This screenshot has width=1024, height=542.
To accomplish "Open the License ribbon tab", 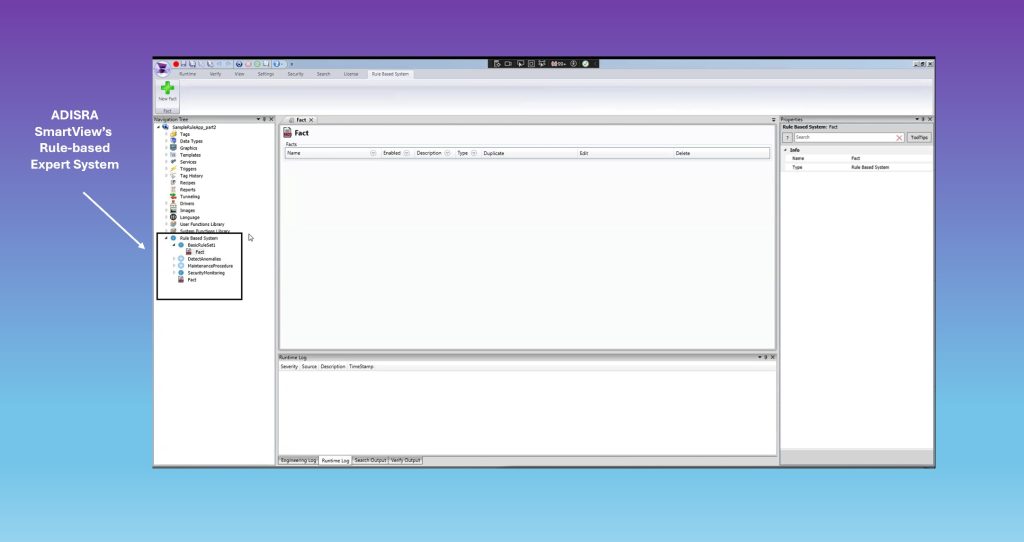I will pyautogui.click(x=351, y=74).
